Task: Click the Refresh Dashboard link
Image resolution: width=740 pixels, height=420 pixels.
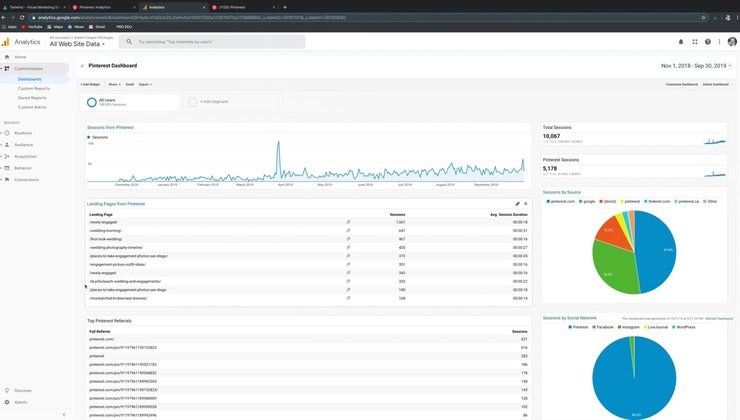Action: tap(719, 319)
